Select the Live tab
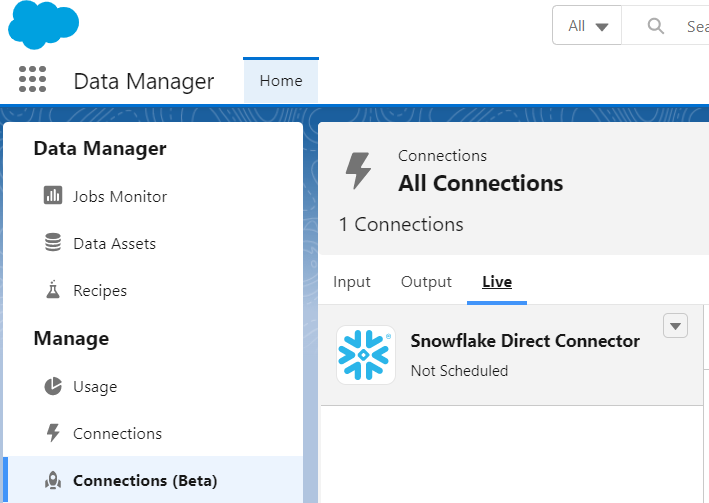This screenshot has width=709, height=503. (x=497, y=282)
